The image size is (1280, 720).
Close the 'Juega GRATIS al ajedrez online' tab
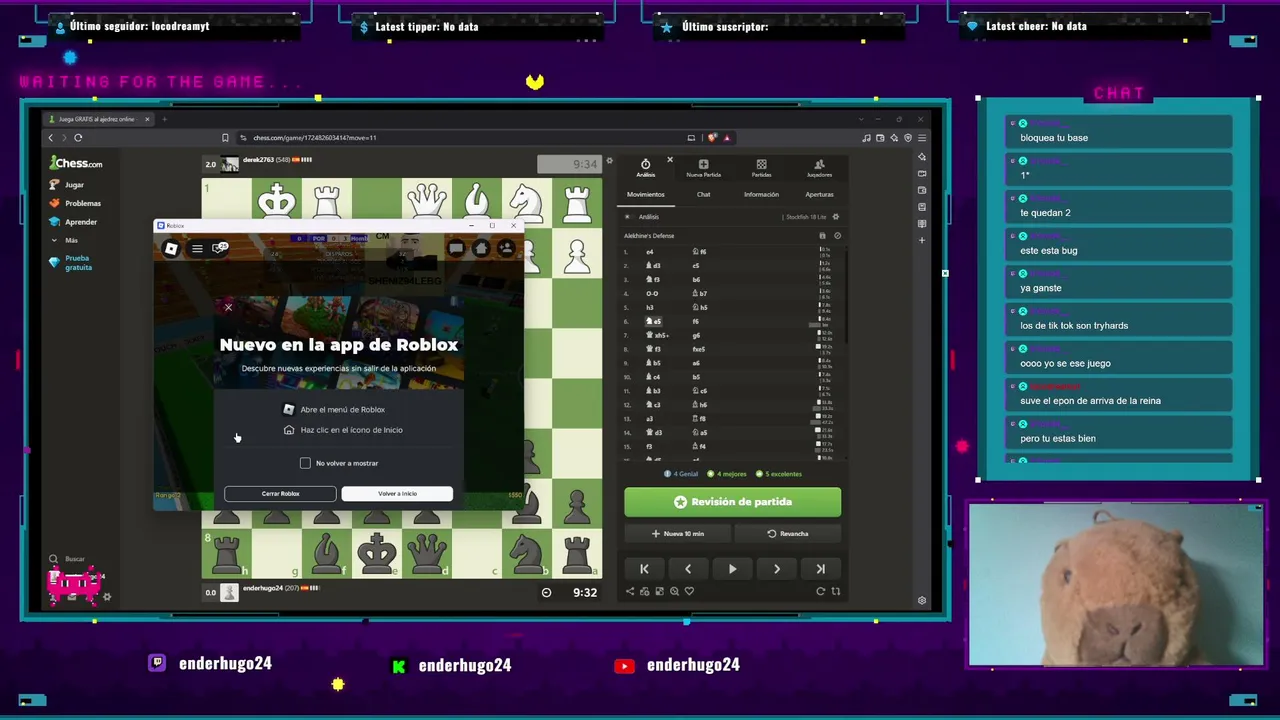(x=147, y=119)
